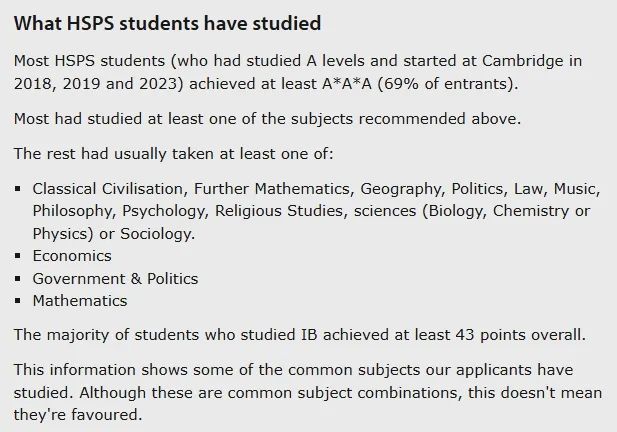Click the word 'Sociology' in the list
617x432 pixels.
pos(156,234)
